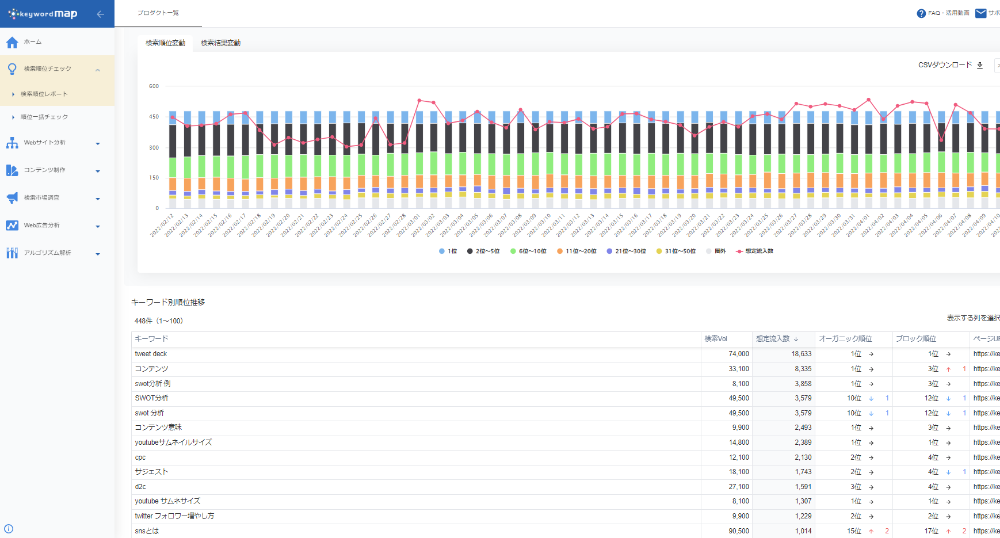Image resolution: width=1000 pixels, height=538 pixels.
Task: Collapse the 検索順位チェック menu chevron
Action: pos(97,70)
